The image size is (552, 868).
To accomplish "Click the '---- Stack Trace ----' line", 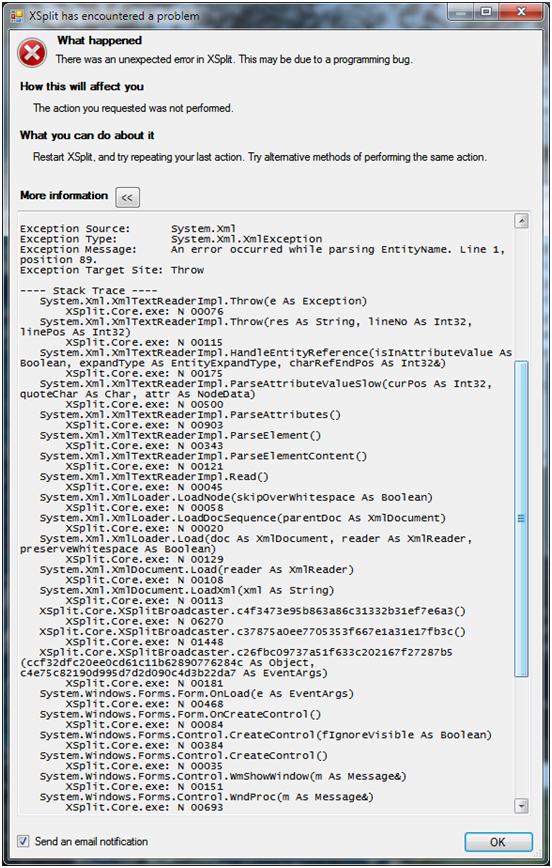I will [x=89, y=291].
